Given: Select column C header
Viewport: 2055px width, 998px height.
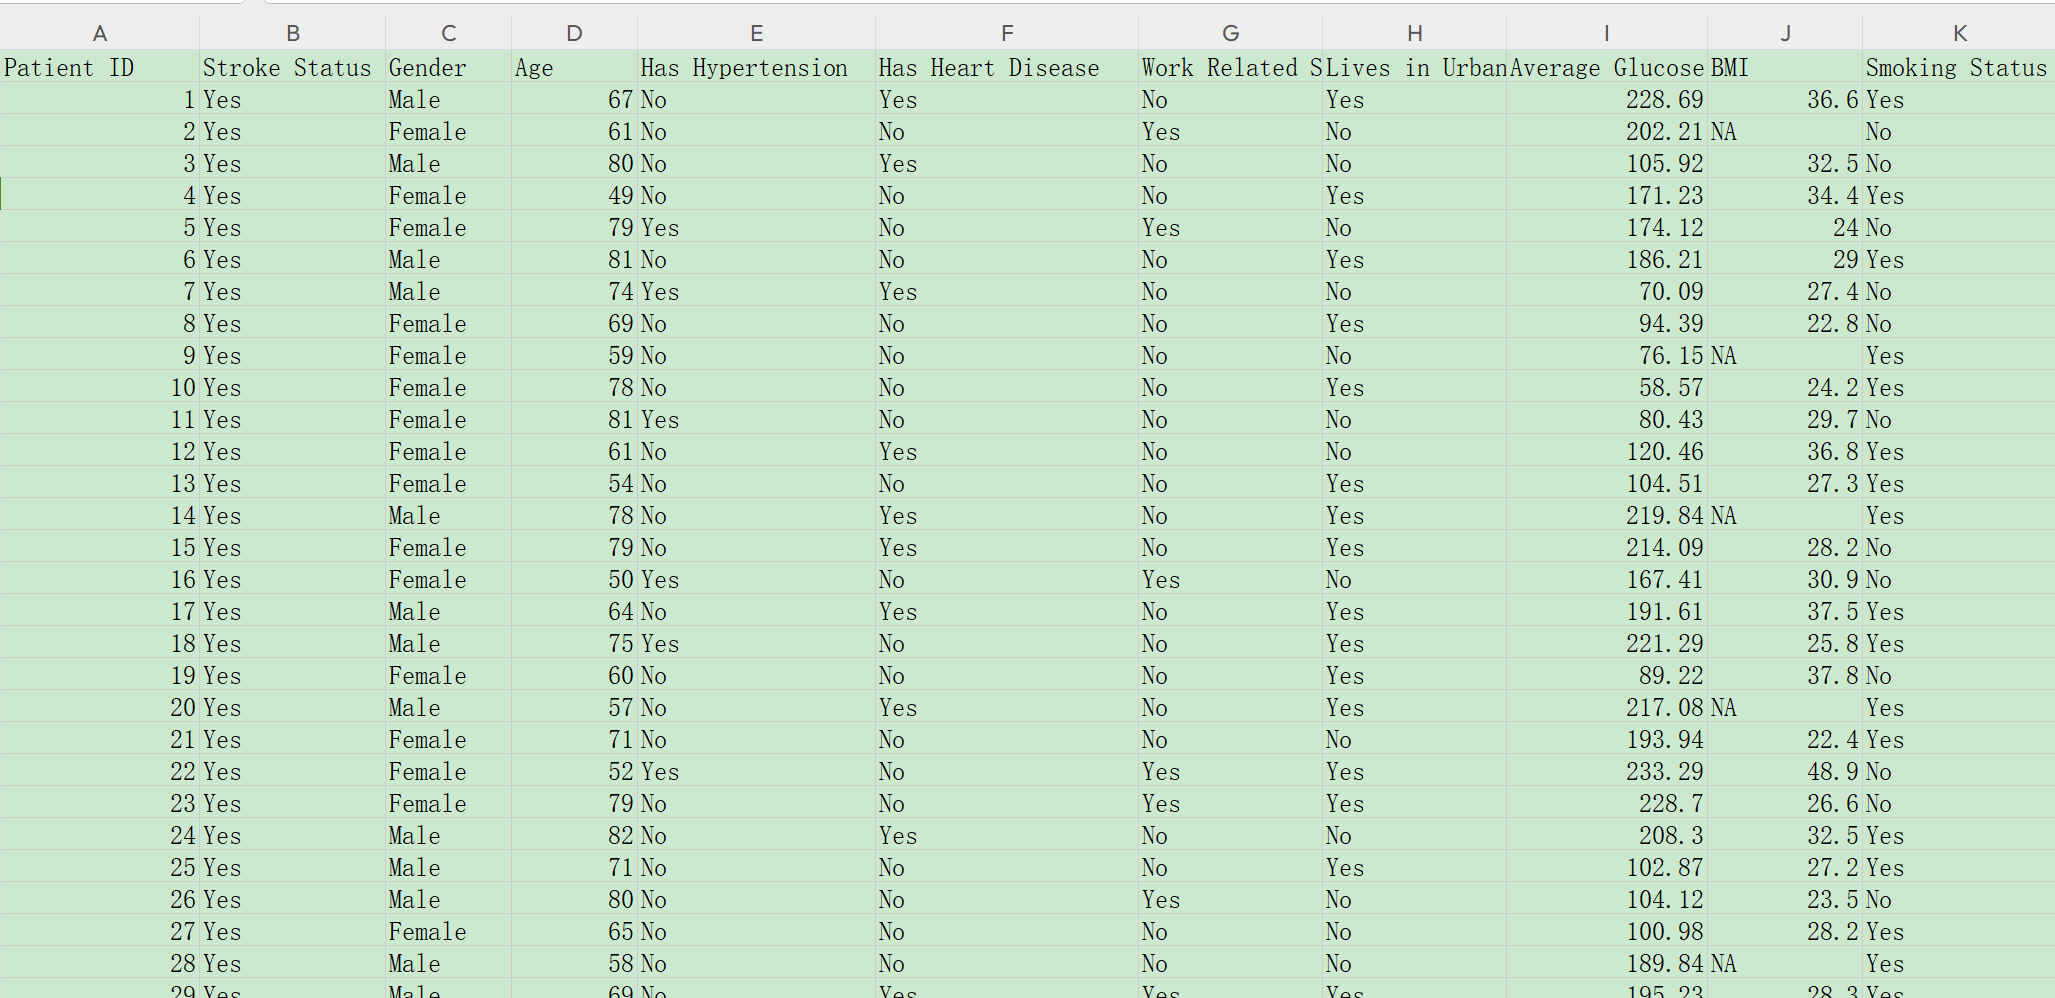Looking at the screenshot, I should pos(448,33).
